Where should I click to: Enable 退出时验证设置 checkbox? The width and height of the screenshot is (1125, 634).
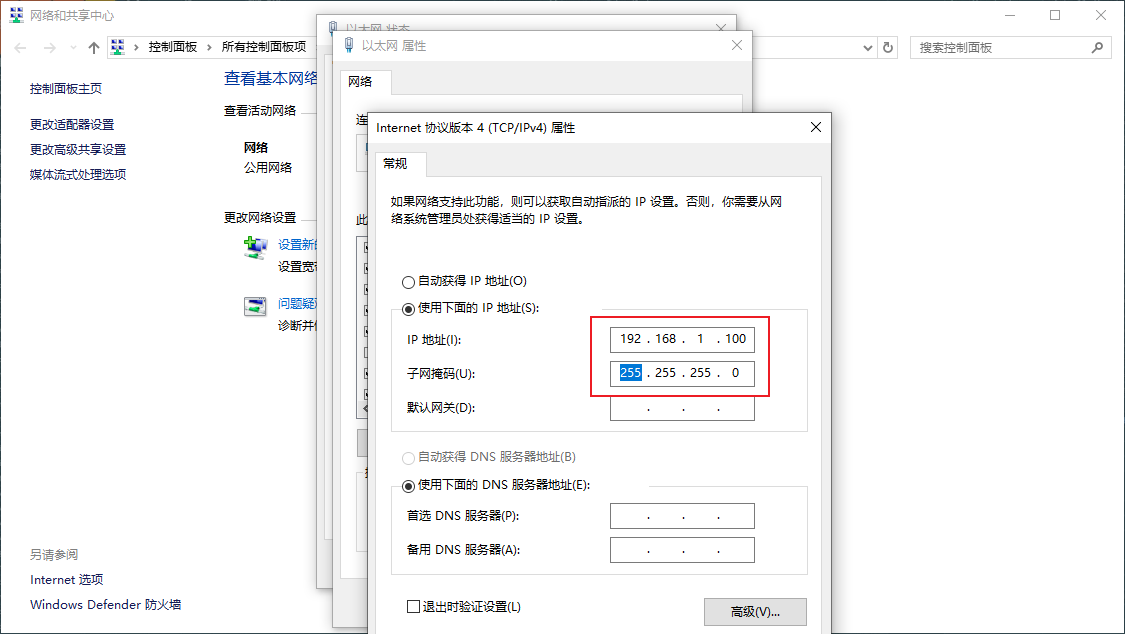(x=413, y=606)
